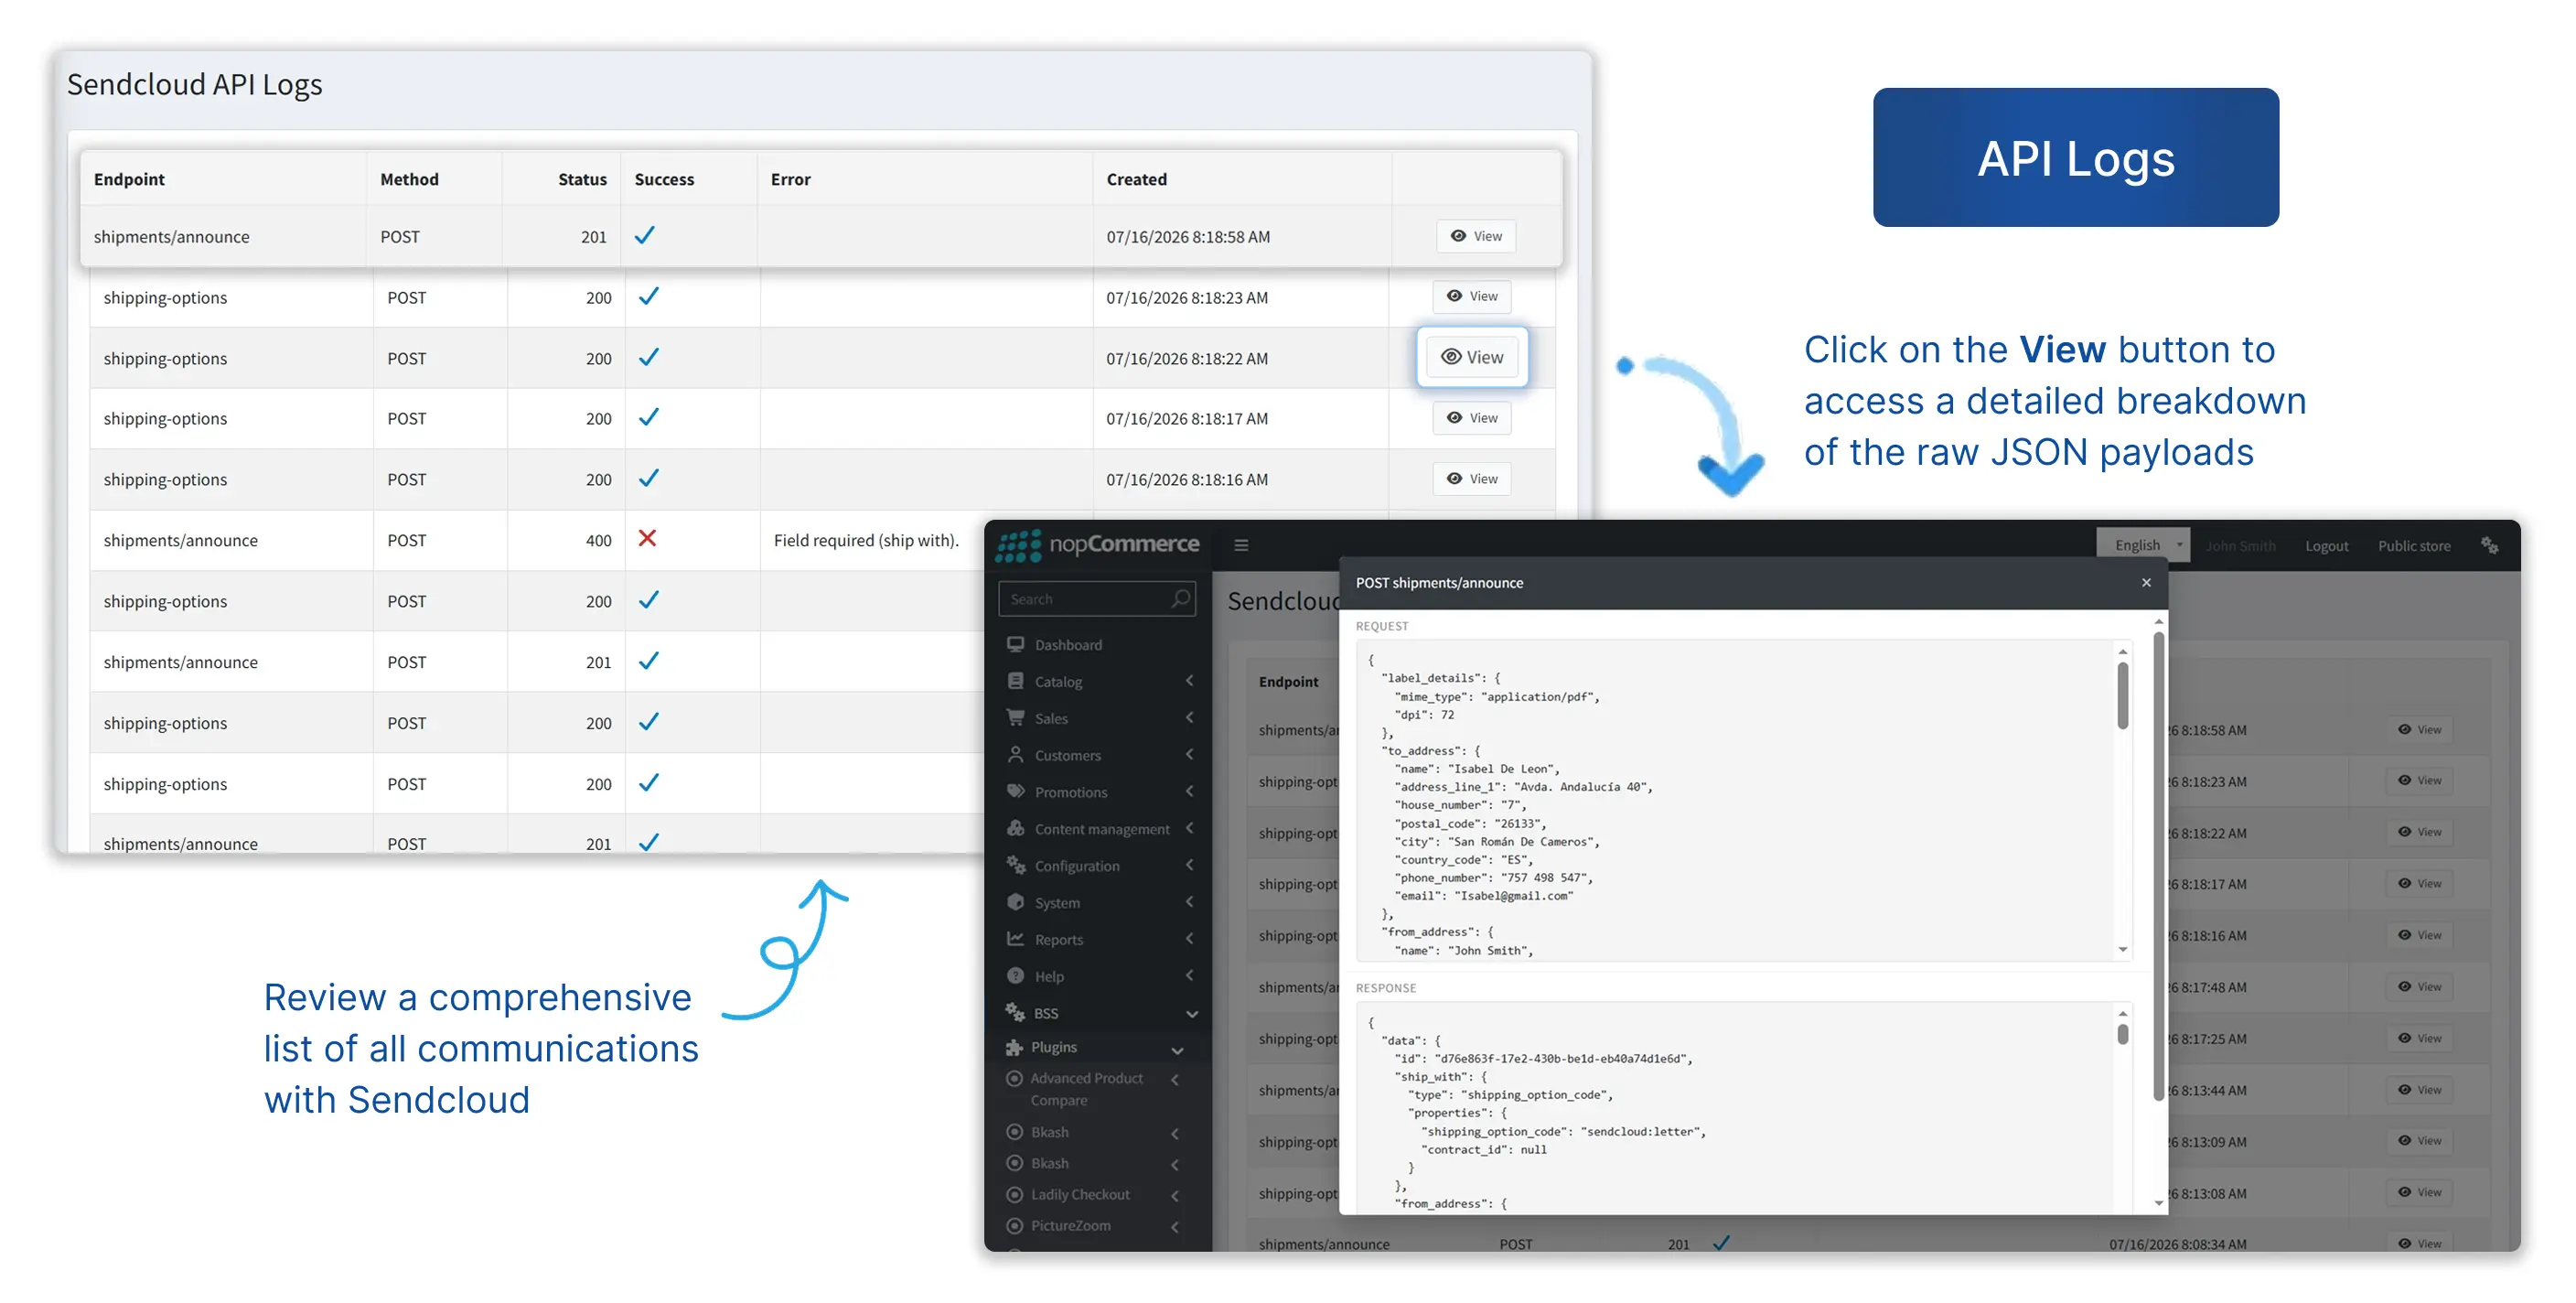
Task: Close the POST shipments/announce dialog
Action: pyautogui.click(x=2146, y=582)
